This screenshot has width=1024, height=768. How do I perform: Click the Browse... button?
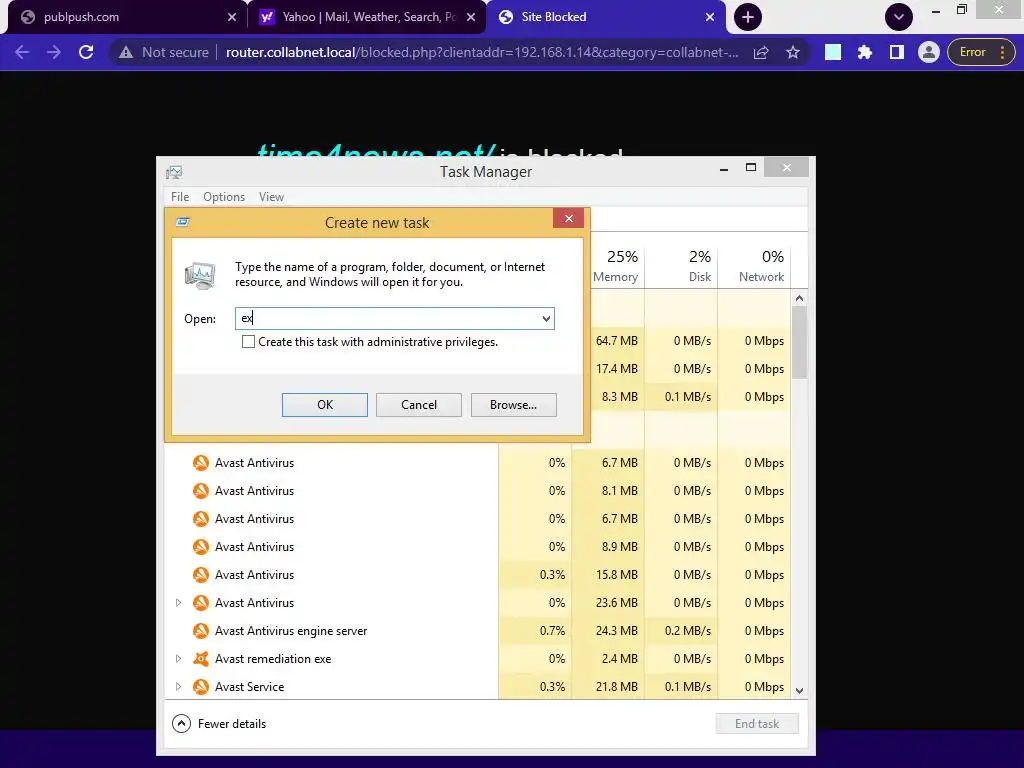point(513,405)
